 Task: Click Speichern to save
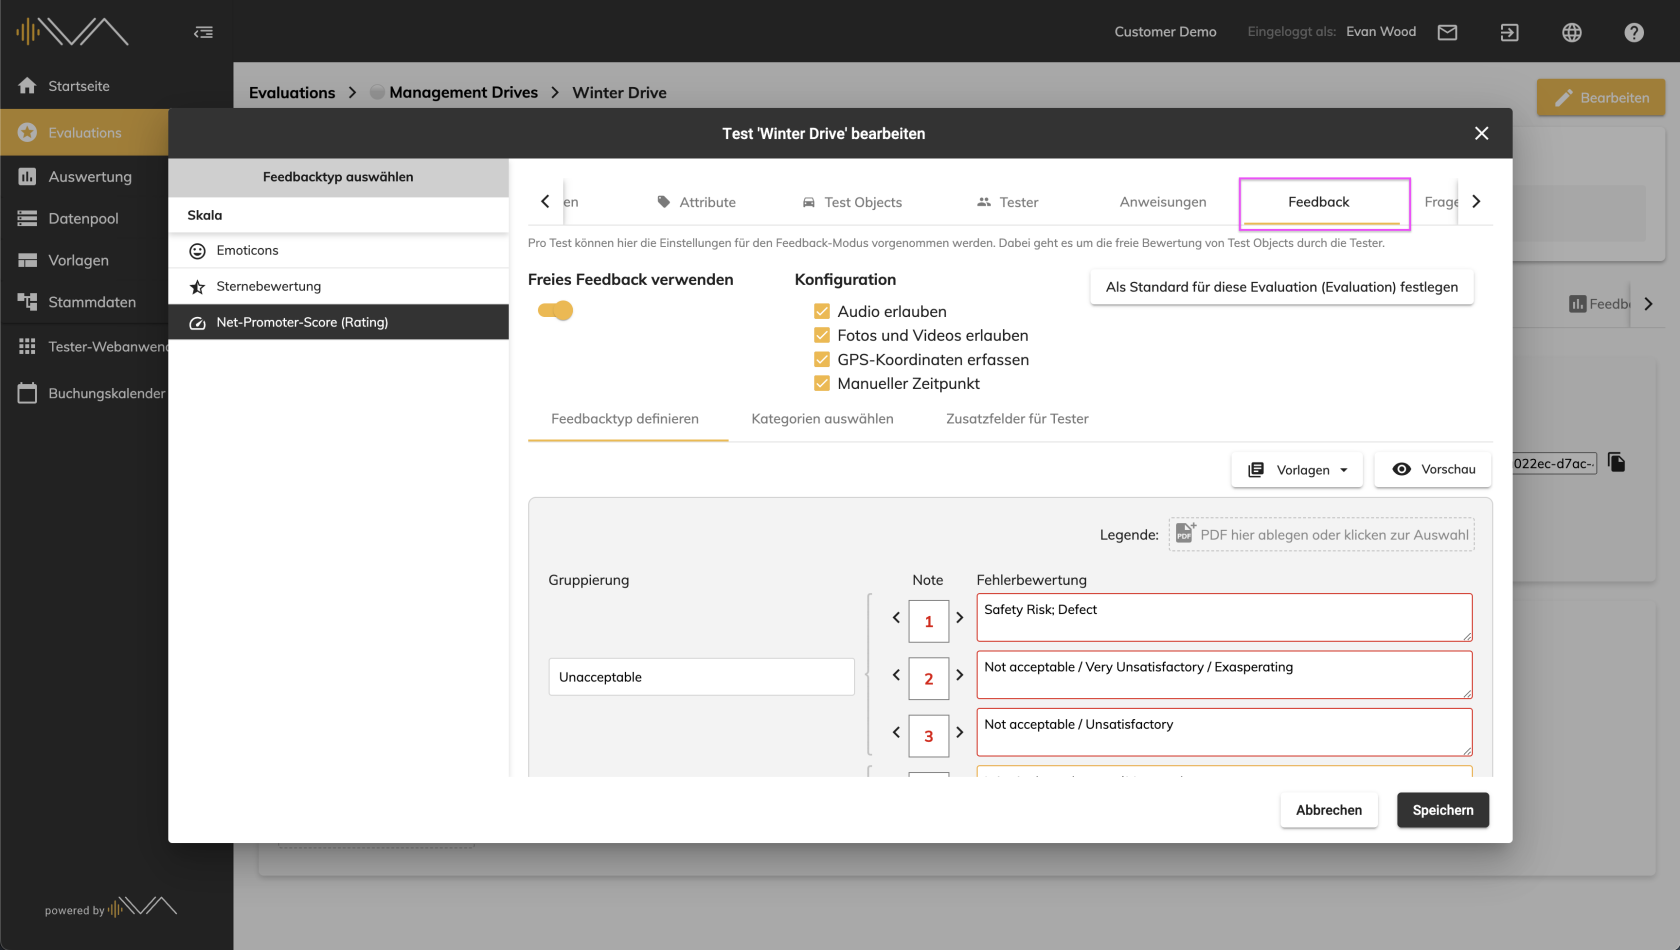coord(1443,811)
